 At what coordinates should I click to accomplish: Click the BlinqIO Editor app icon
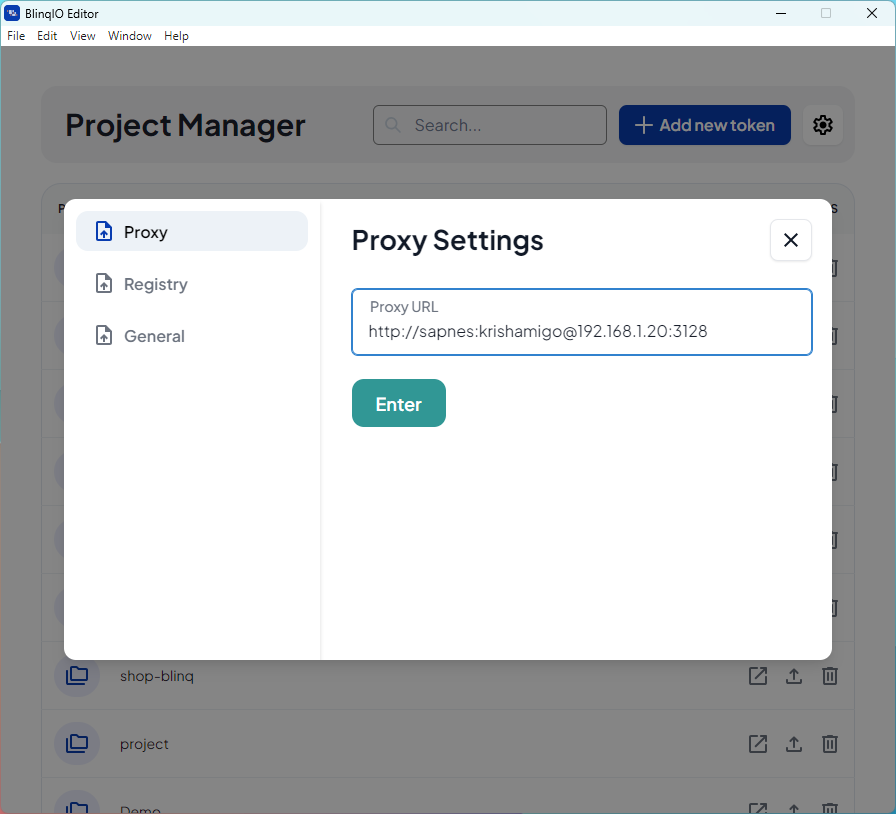12,13
